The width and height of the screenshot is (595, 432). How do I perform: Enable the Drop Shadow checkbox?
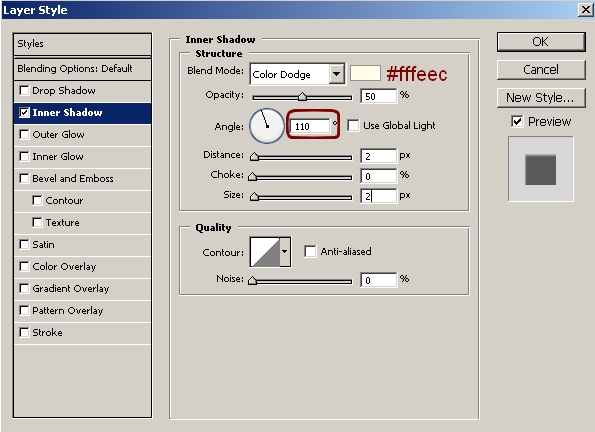[x=24, y=90]
